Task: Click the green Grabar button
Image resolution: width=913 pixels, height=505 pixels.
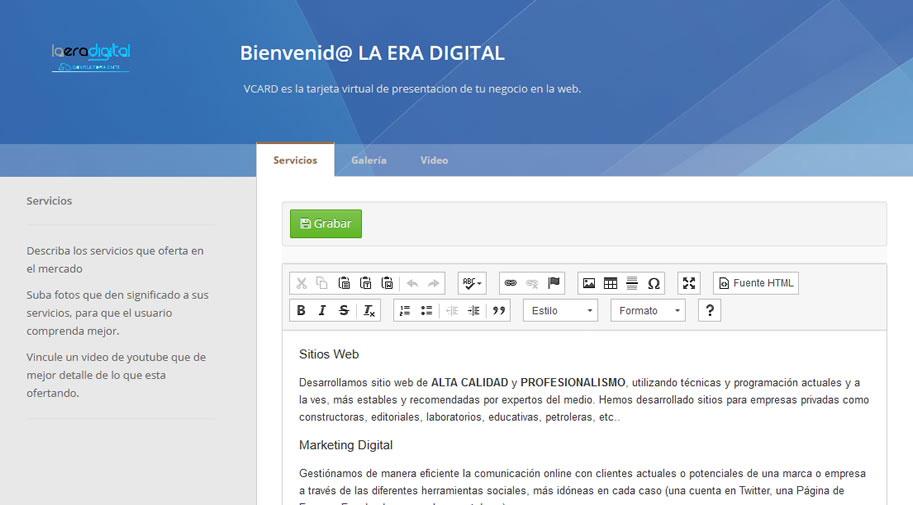Action: tap(326, 224)
